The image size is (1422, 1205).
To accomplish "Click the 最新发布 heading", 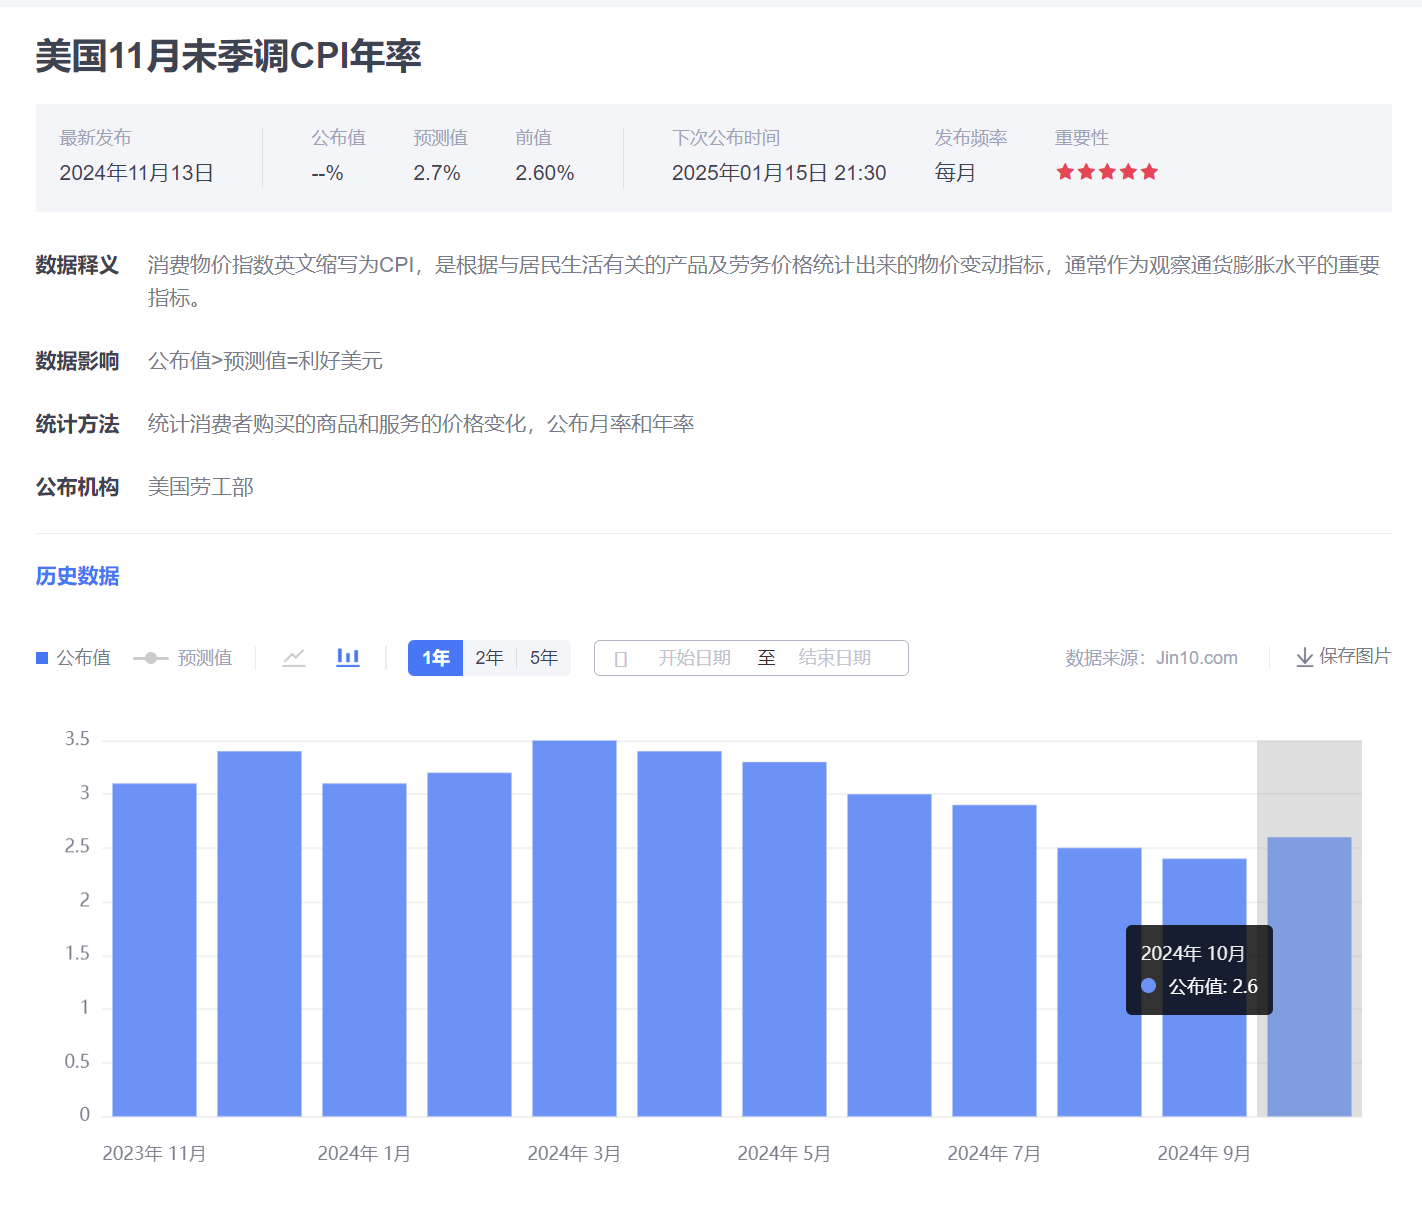I will (95, 138).
